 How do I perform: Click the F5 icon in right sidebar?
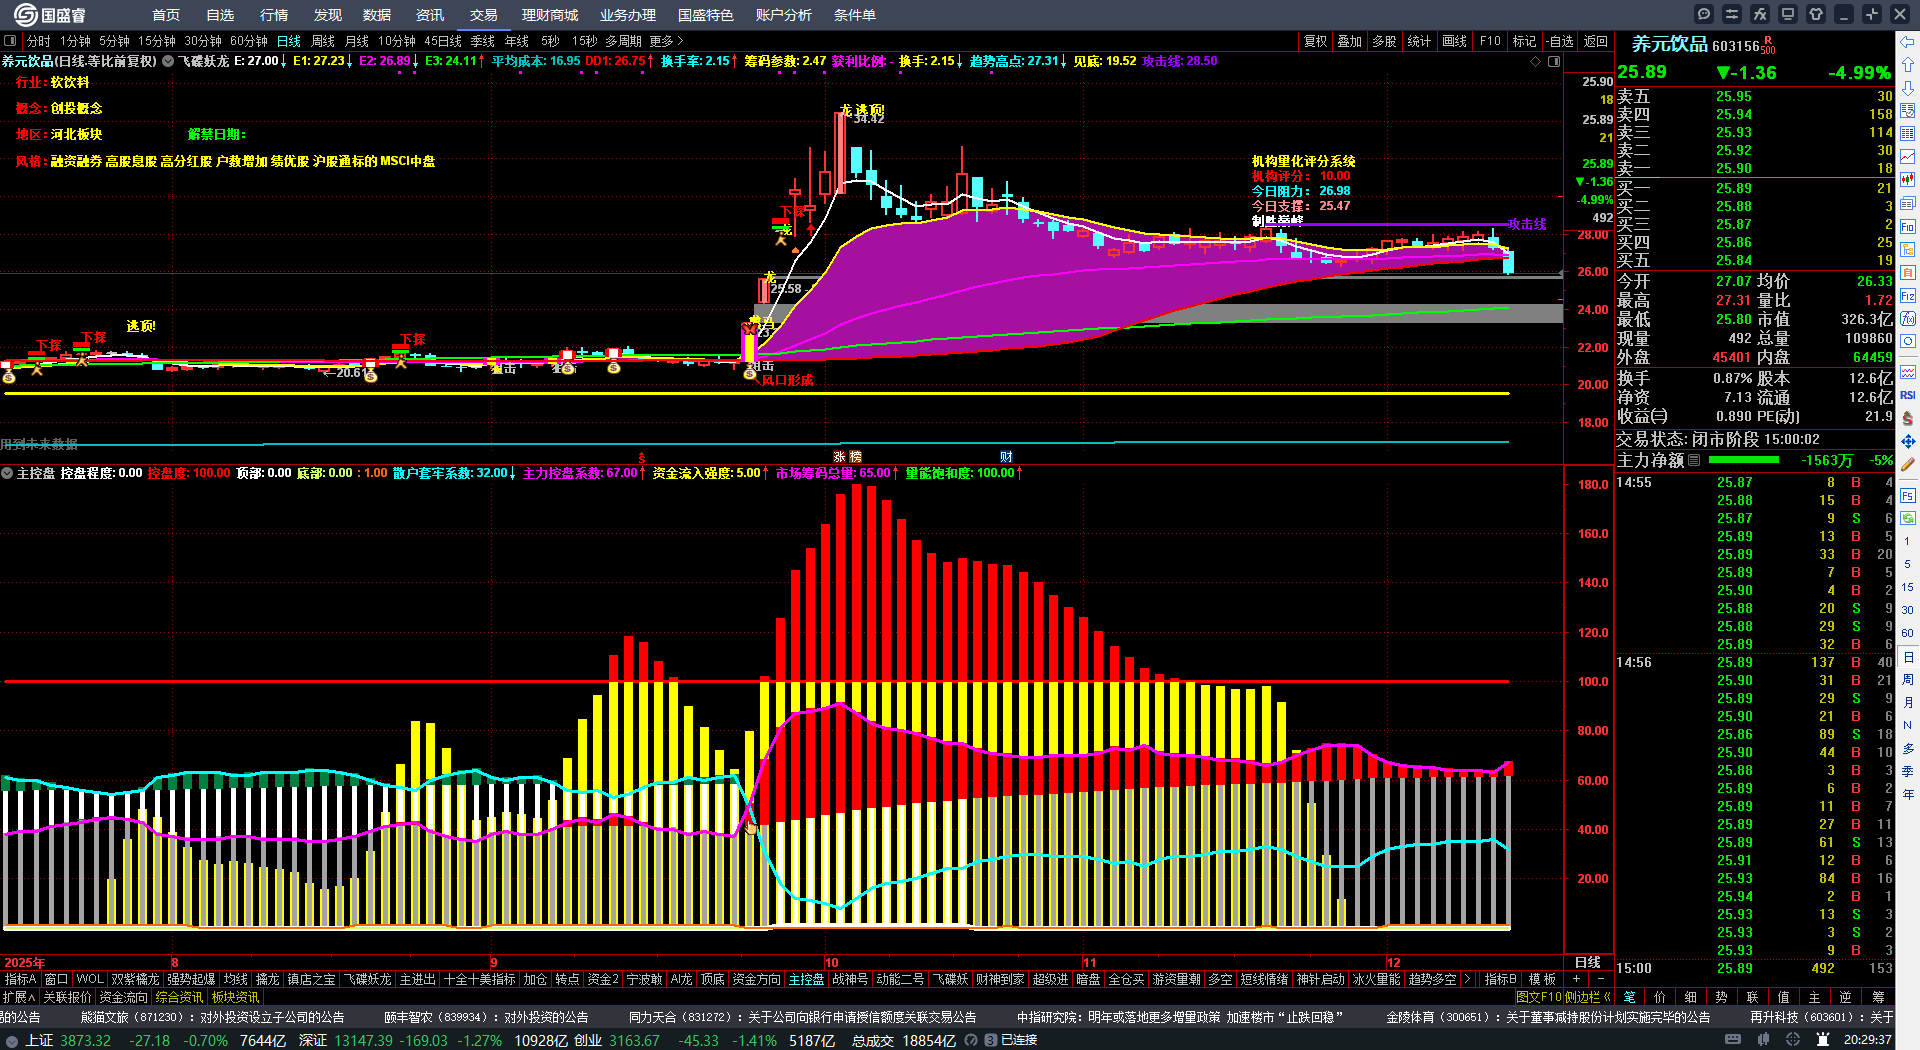[x=1908, y=495]
